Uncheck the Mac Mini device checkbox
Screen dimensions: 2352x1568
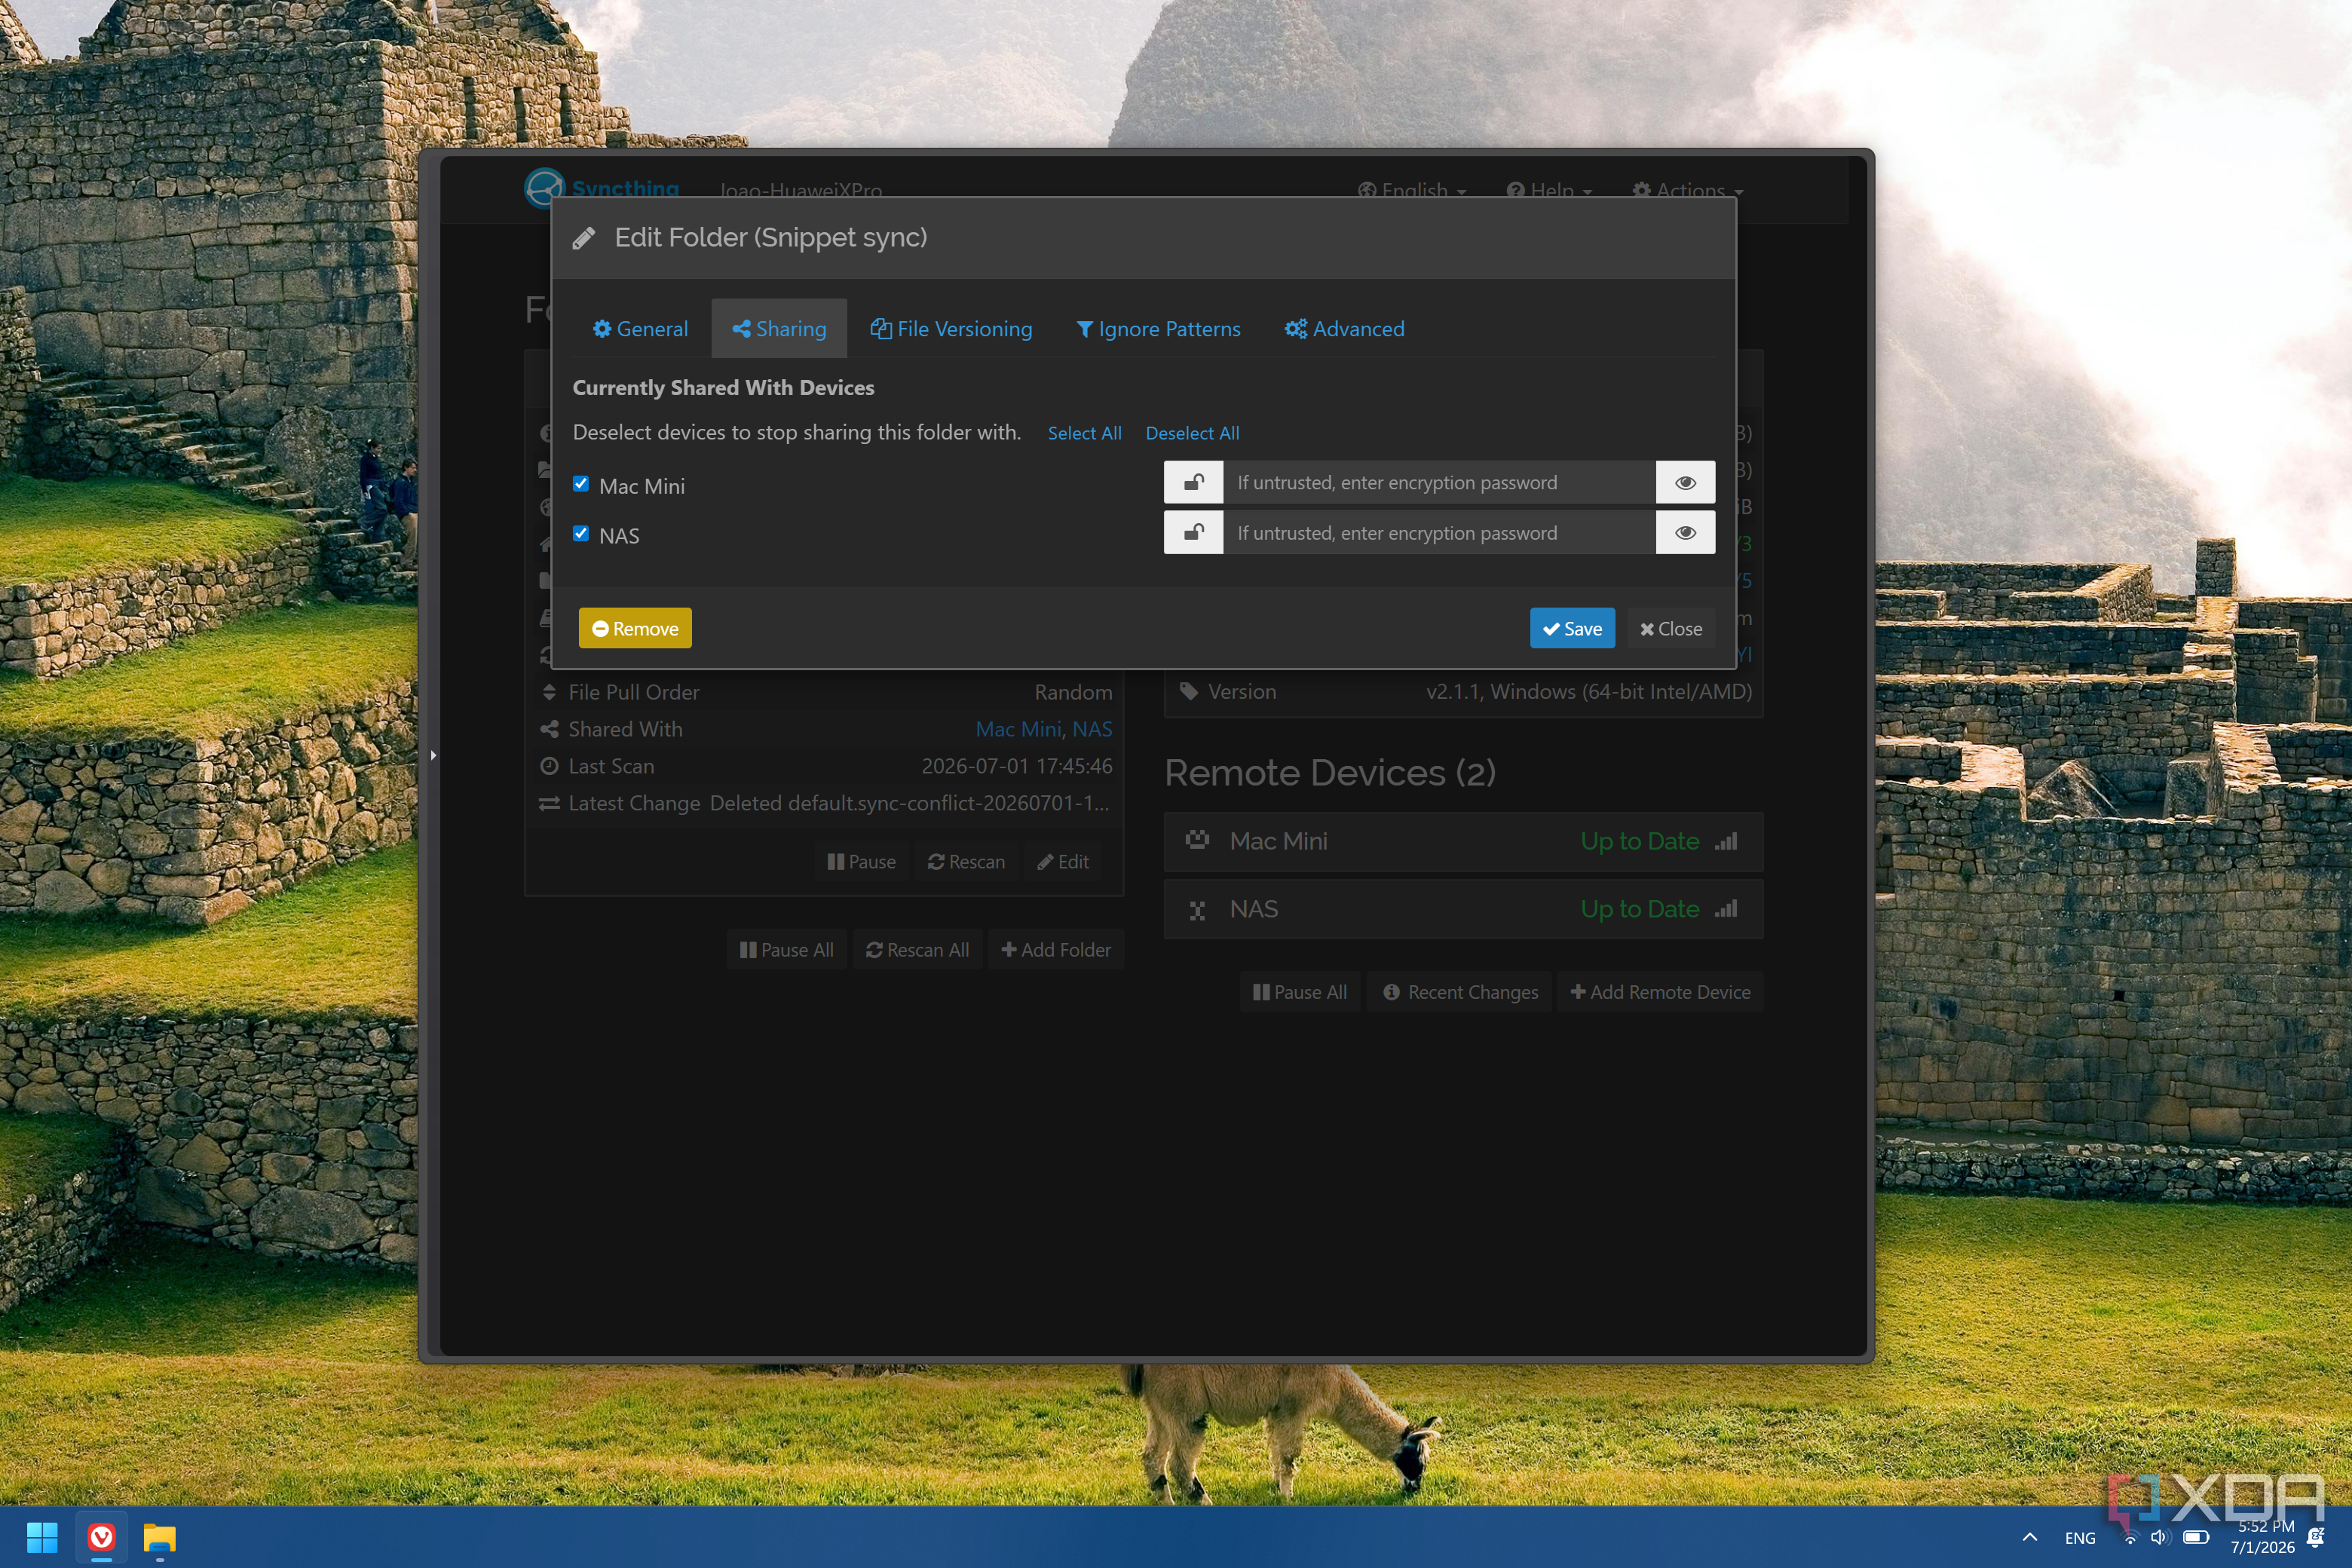click(x=581, y=484)
